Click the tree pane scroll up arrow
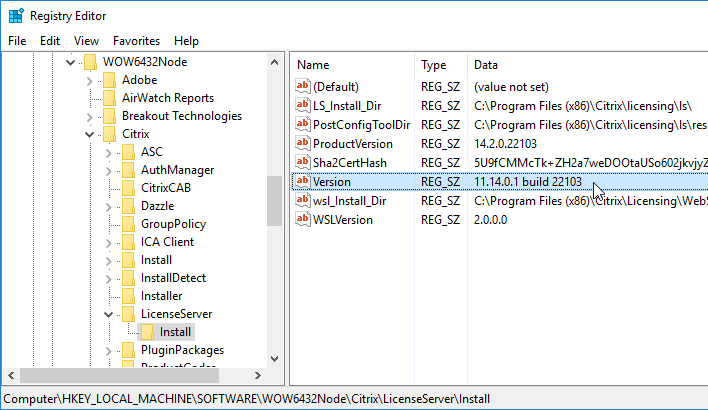This screenshot has height=410, width=708. click(x=275, y=62)
